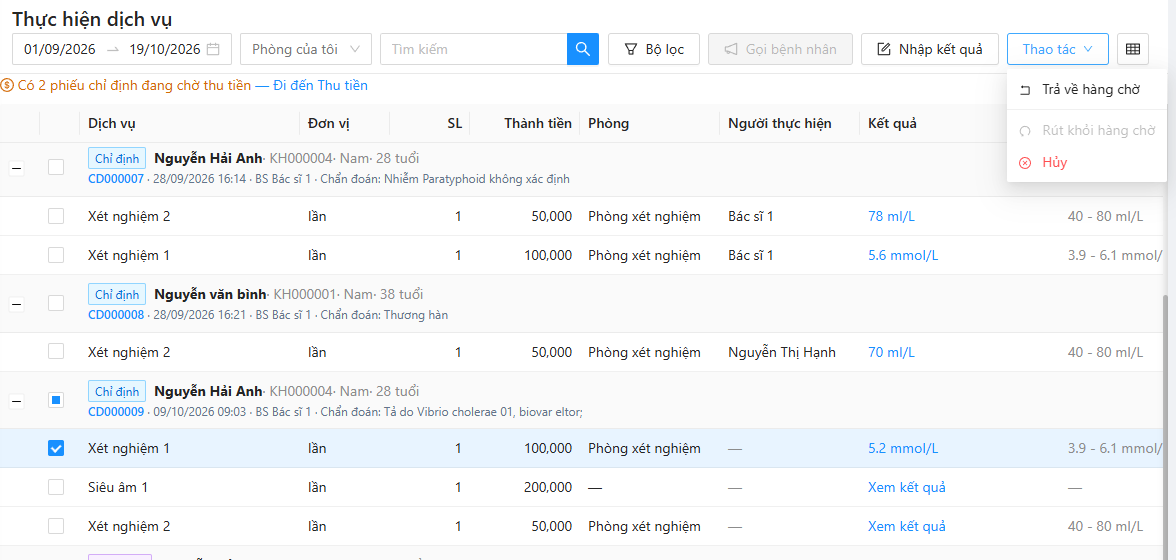This screenshot has height=560, width=1176.
Task: Open the 5.2 mmol/L result
Action: click(903, 448)
